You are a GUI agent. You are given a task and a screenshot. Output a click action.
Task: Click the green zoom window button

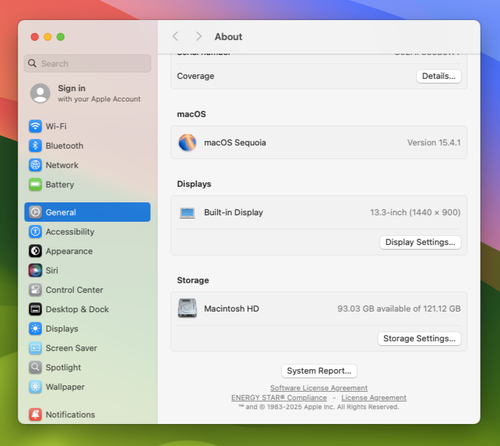click(61, 37)
